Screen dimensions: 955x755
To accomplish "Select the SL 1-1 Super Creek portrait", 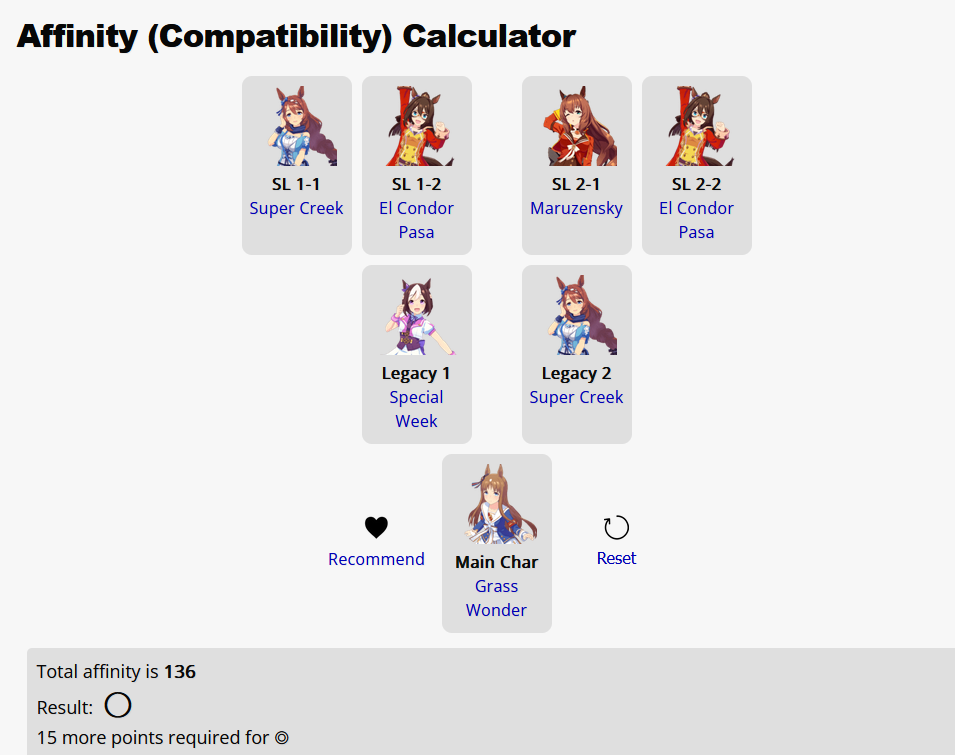I will point(297,126).
